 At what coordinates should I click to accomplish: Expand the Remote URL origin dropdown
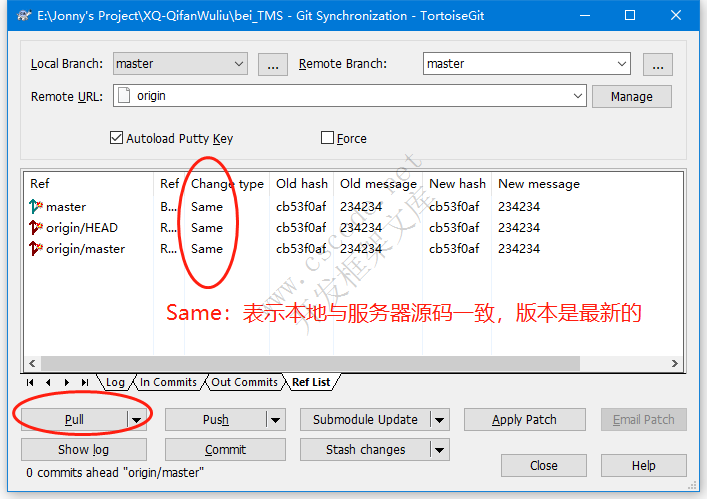578,96
